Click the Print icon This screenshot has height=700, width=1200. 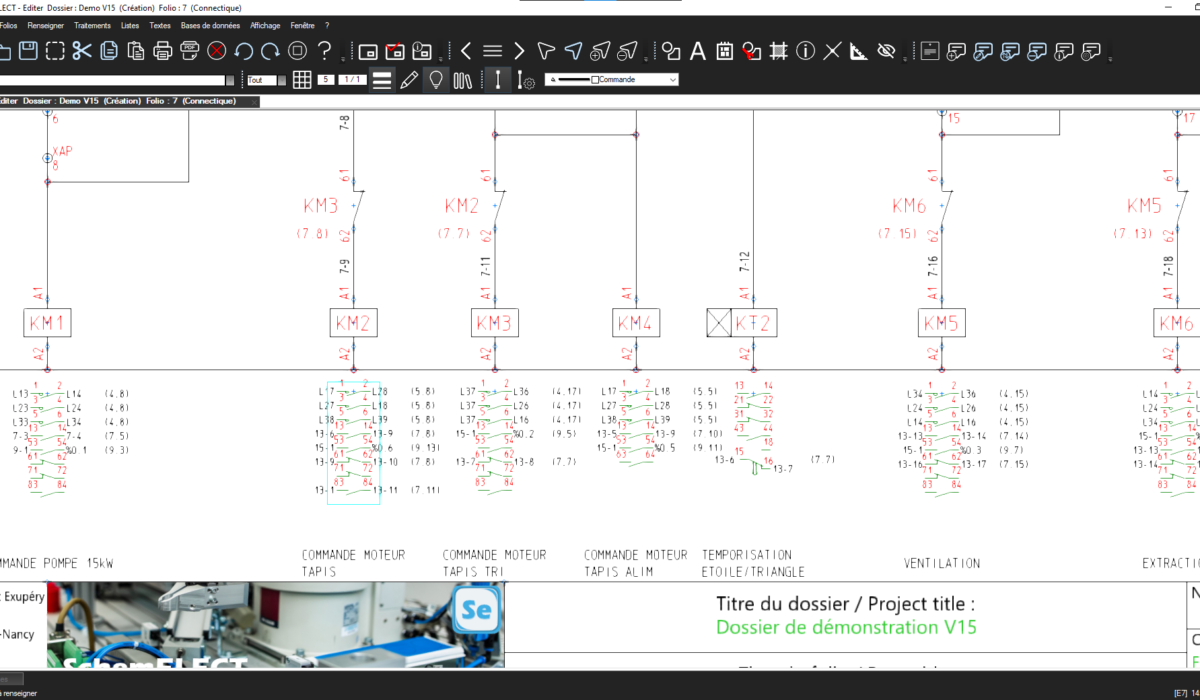(163, 50)
